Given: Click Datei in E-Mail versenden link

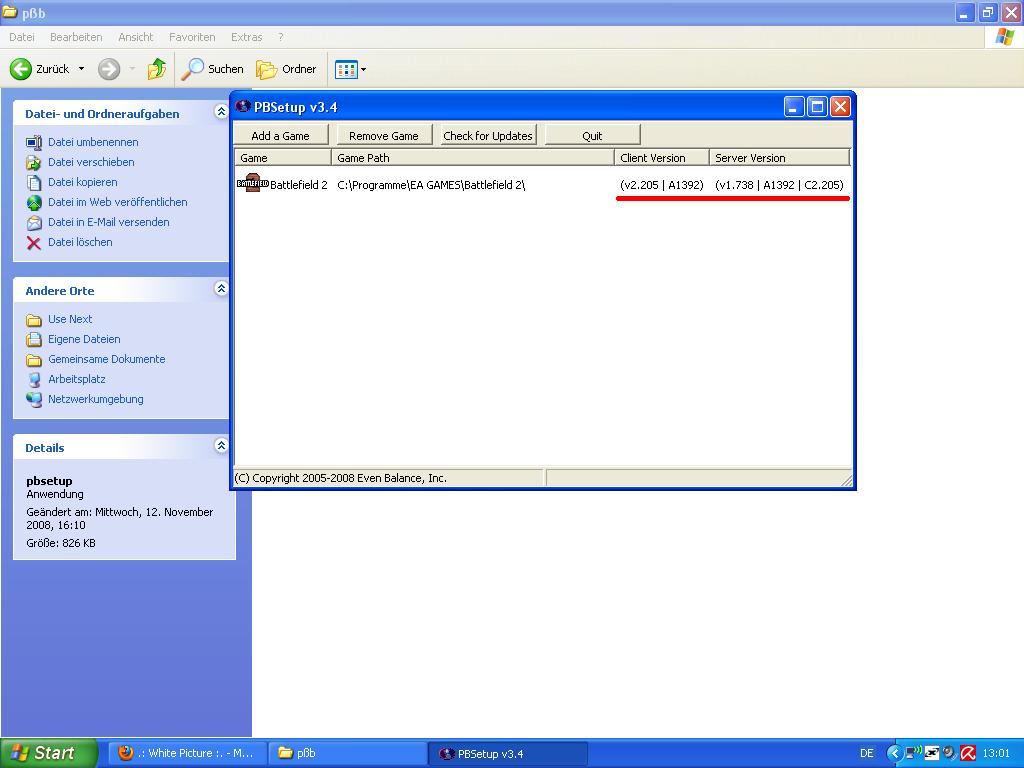Looking at the screenshot, I should point(108,222).
